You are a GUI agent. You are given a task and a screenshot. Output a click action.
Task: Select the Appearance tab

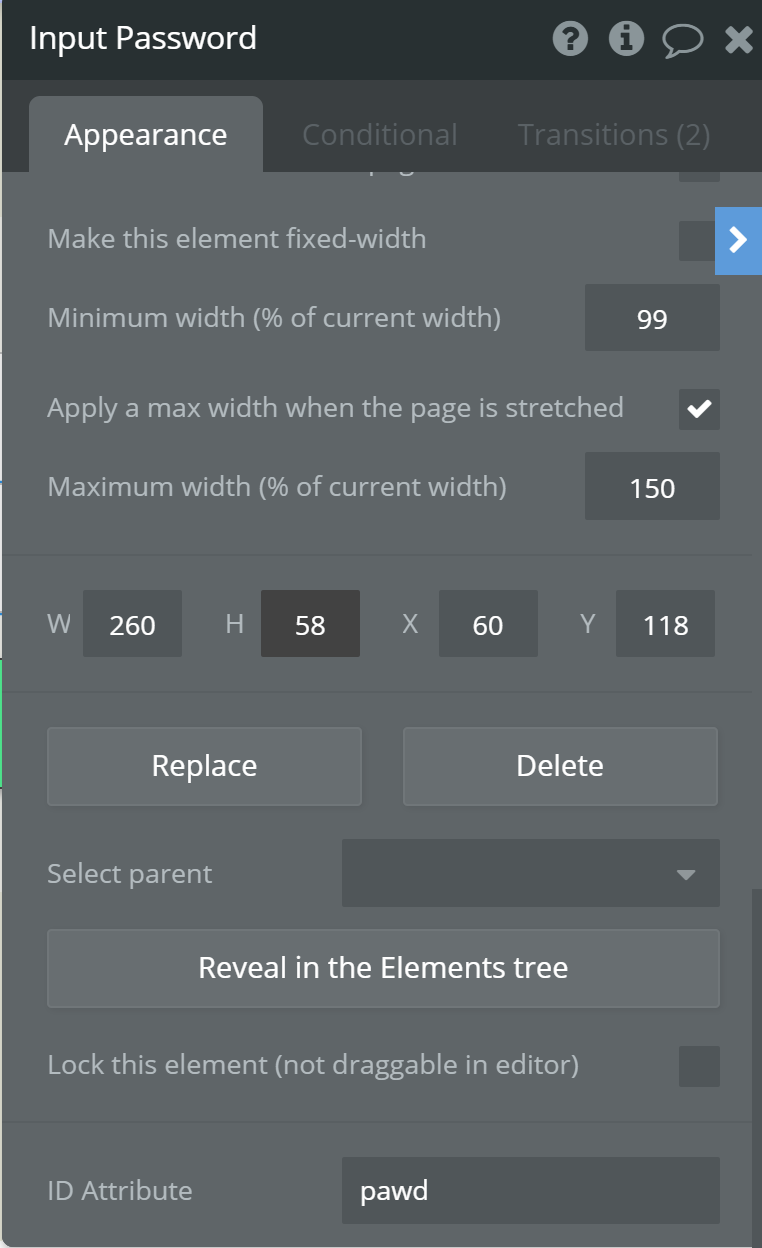(x=146, y=135)
